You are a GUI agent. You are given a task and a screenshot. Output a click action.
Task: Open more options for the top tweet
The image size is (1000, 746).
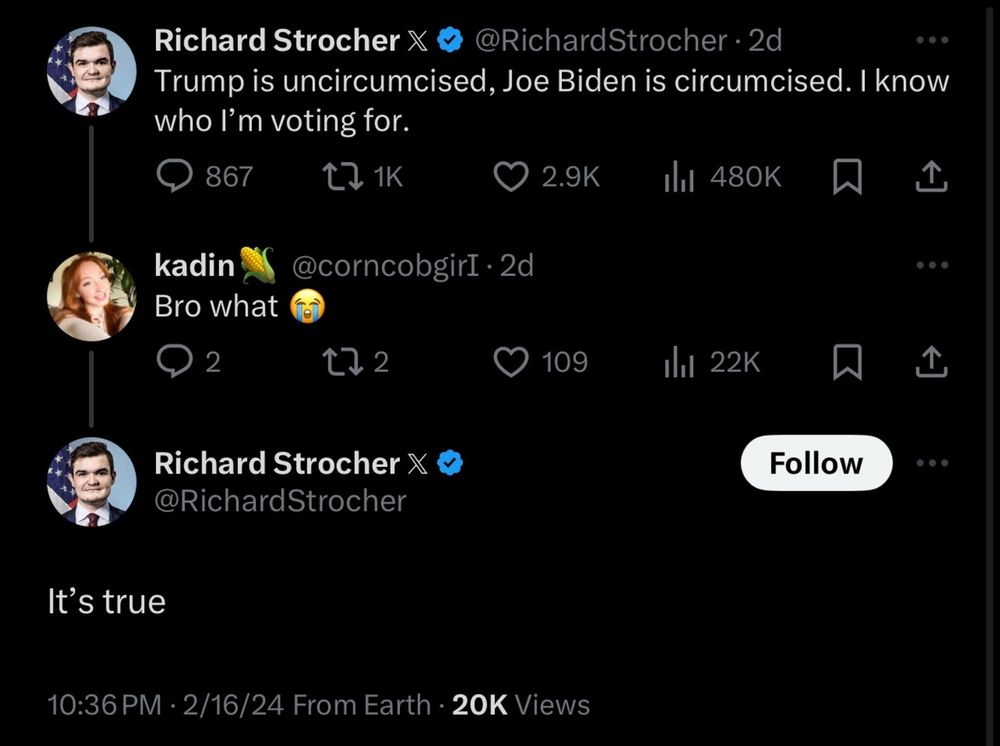[931, 41]
